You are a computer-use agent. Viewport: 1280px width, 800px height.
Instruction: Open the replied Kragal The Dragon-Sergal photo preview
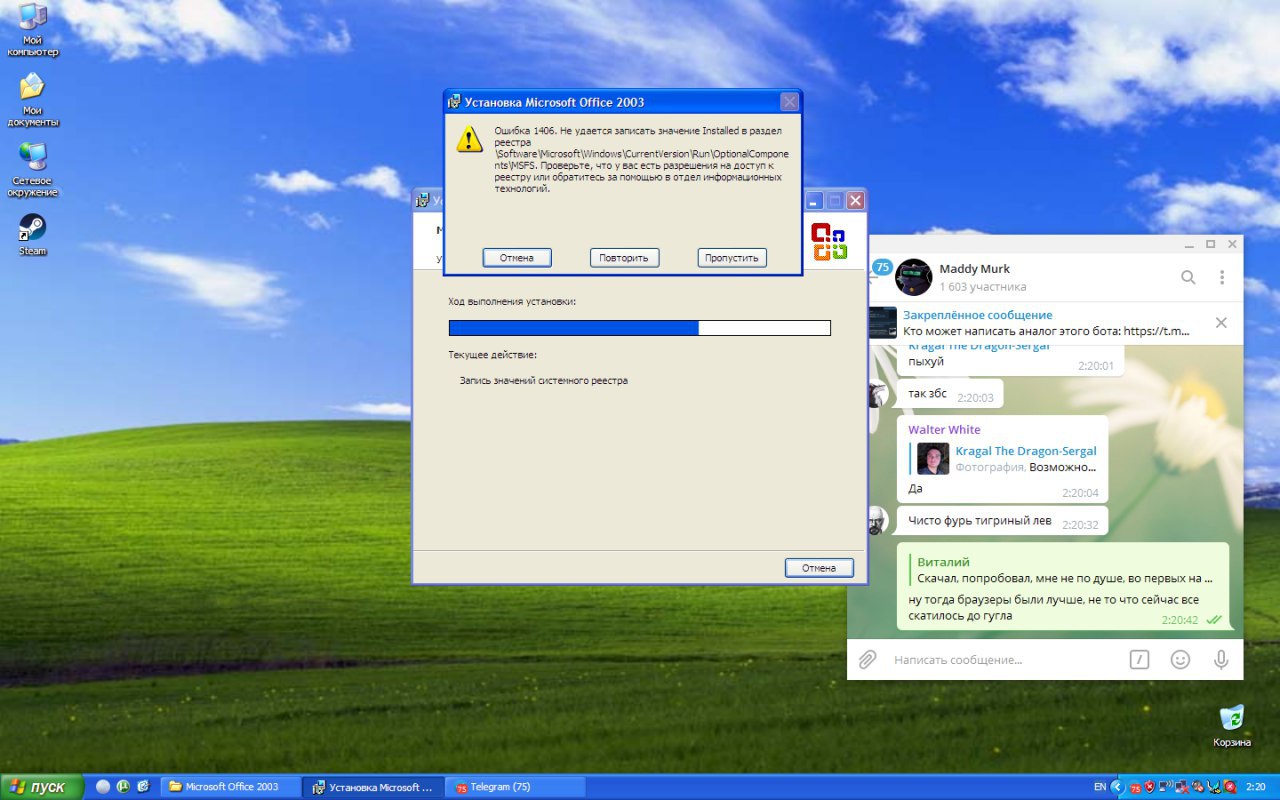point(932,458)
